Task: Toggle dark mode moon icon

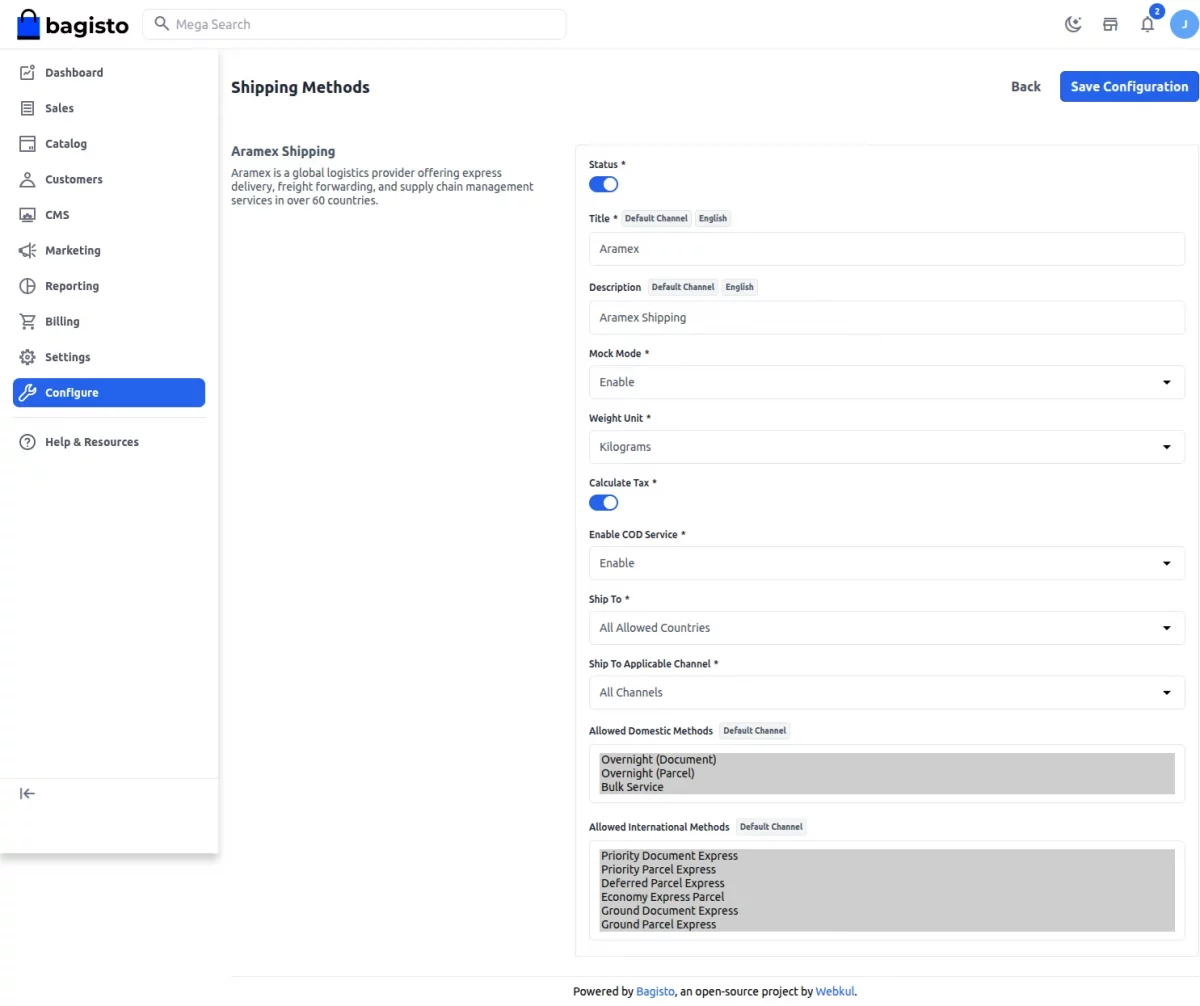Action: [1073, 24]
